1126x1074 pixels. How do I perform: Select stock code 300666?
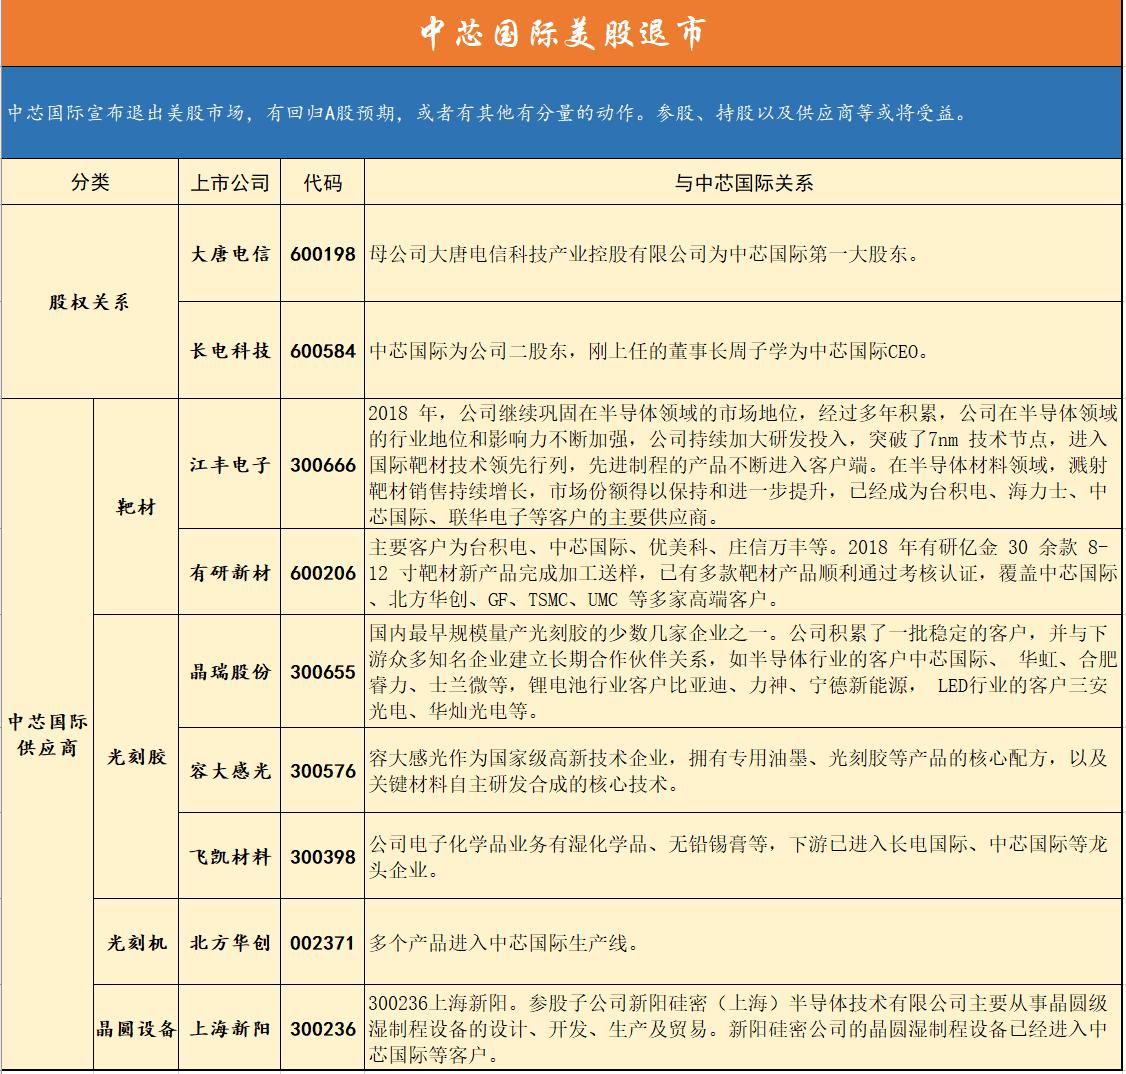(322, 464)
